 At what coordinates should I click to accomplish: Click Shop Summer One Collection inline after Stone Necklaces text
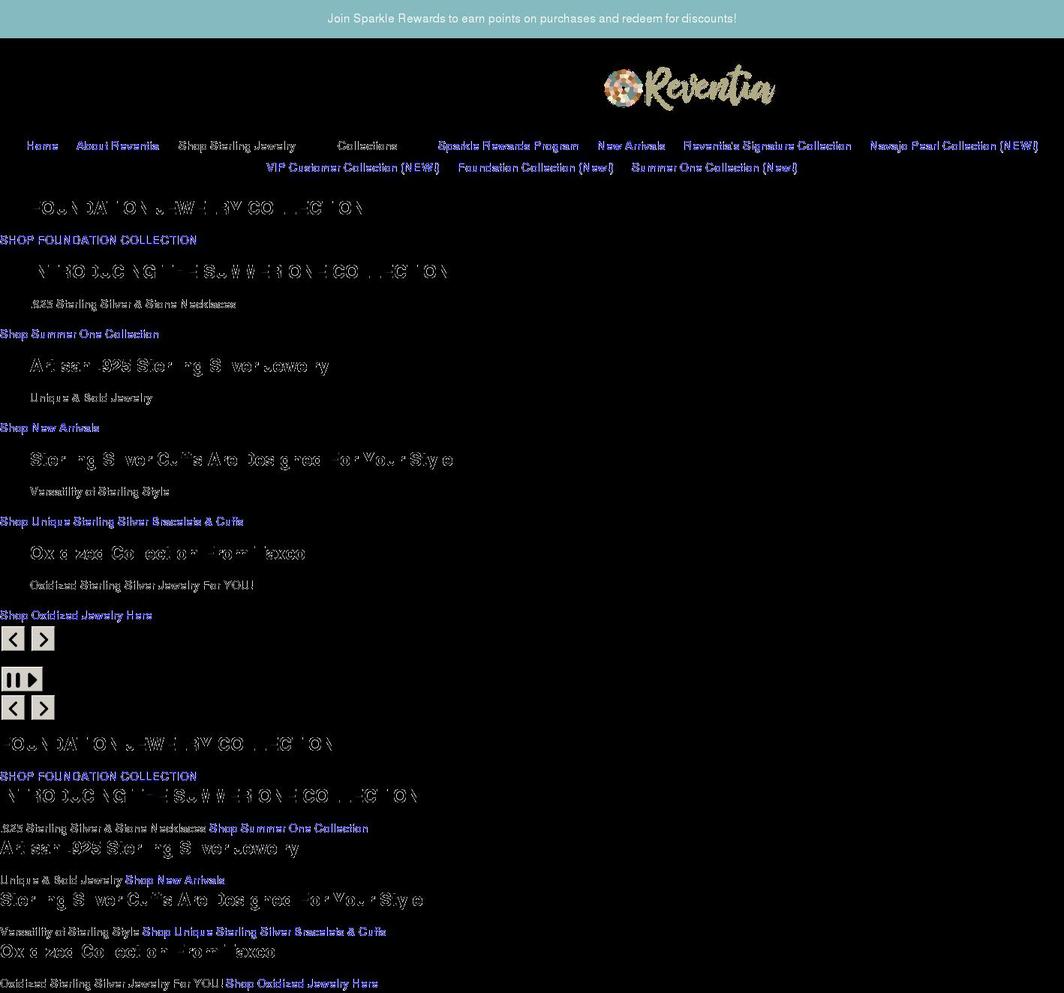click(x=288, y=828)
